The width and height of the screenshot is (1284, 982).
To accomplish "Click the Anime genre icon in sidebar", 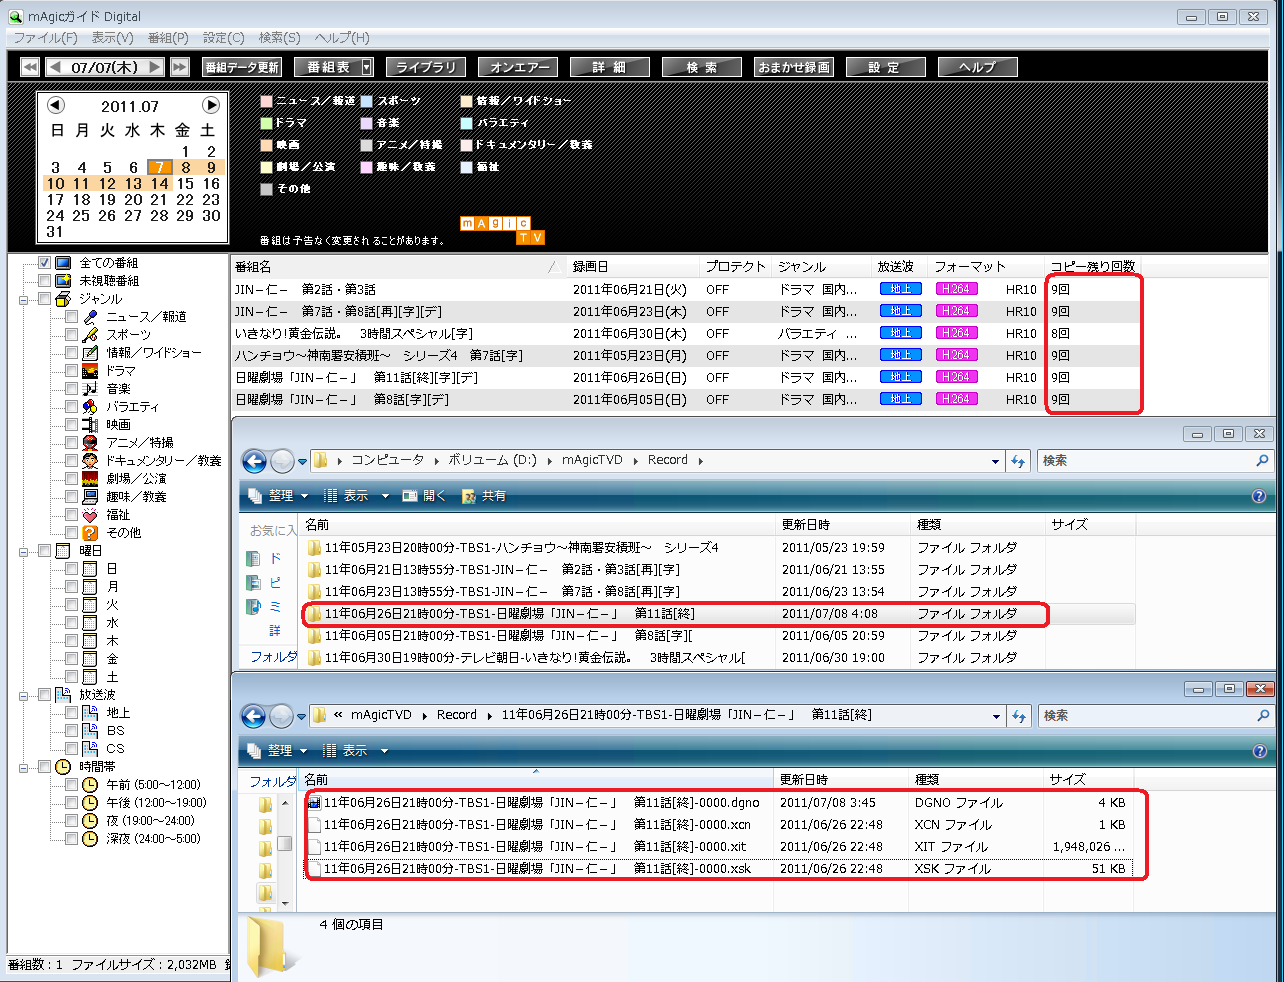I will coord(90,443).
